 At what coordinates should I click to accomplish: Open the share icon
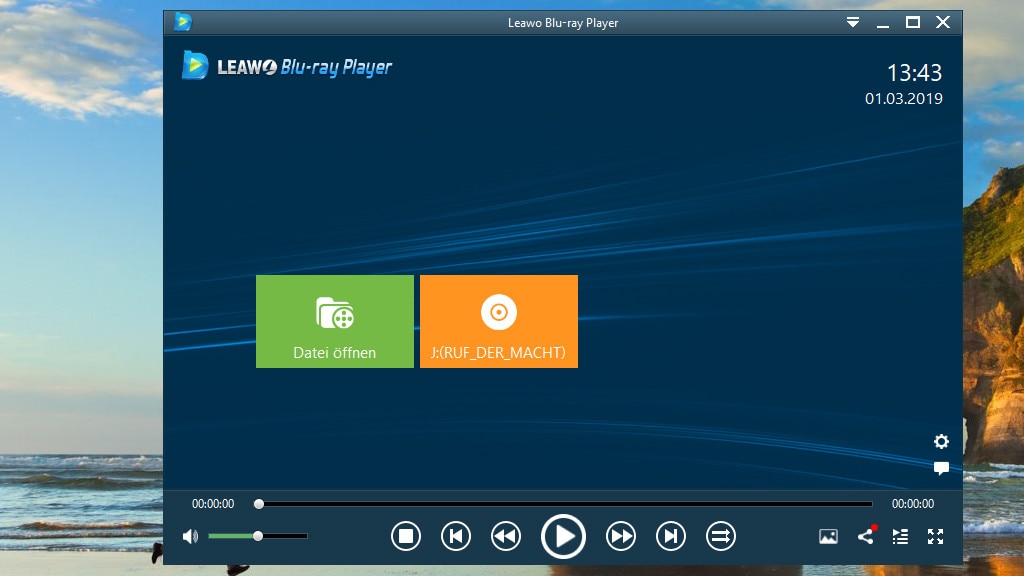coord(866,537)
